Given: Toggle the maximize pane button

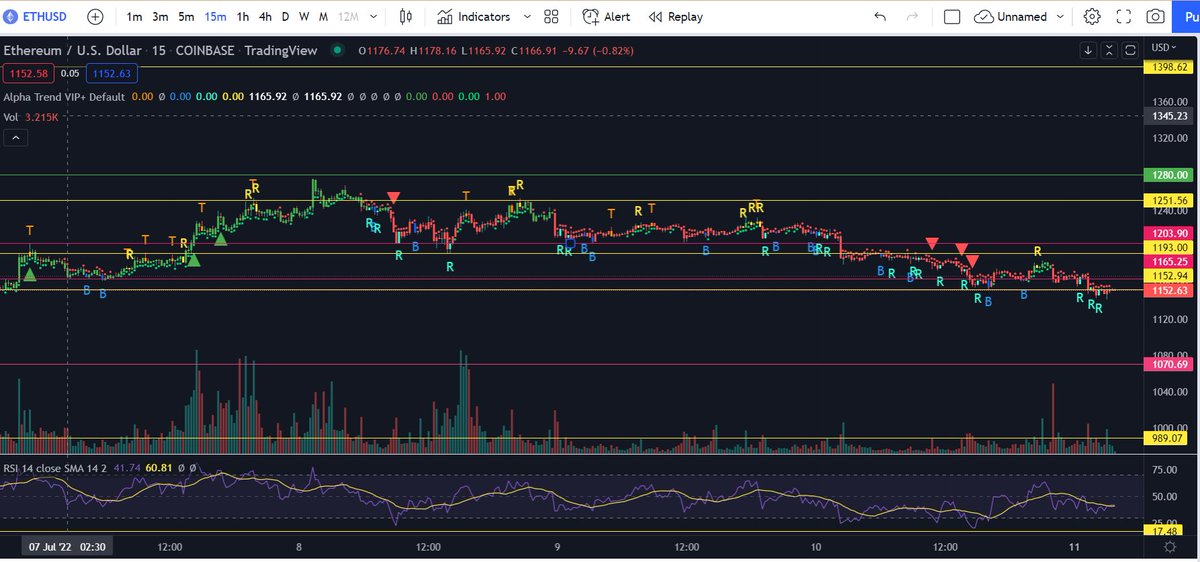Looking at the screenshot, I should (x=1130, y=49).
